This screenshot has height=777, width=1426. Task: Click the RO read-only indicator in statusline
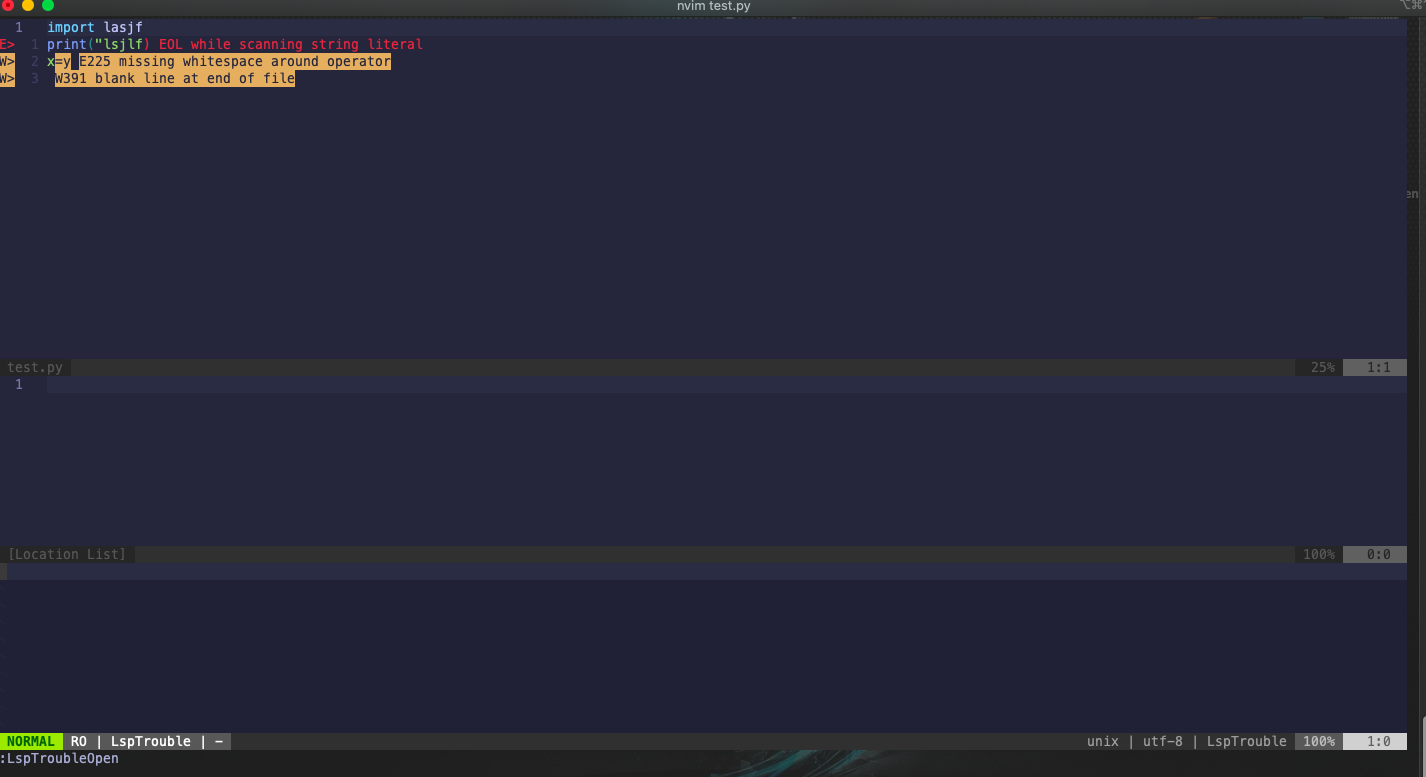point(78,741)
